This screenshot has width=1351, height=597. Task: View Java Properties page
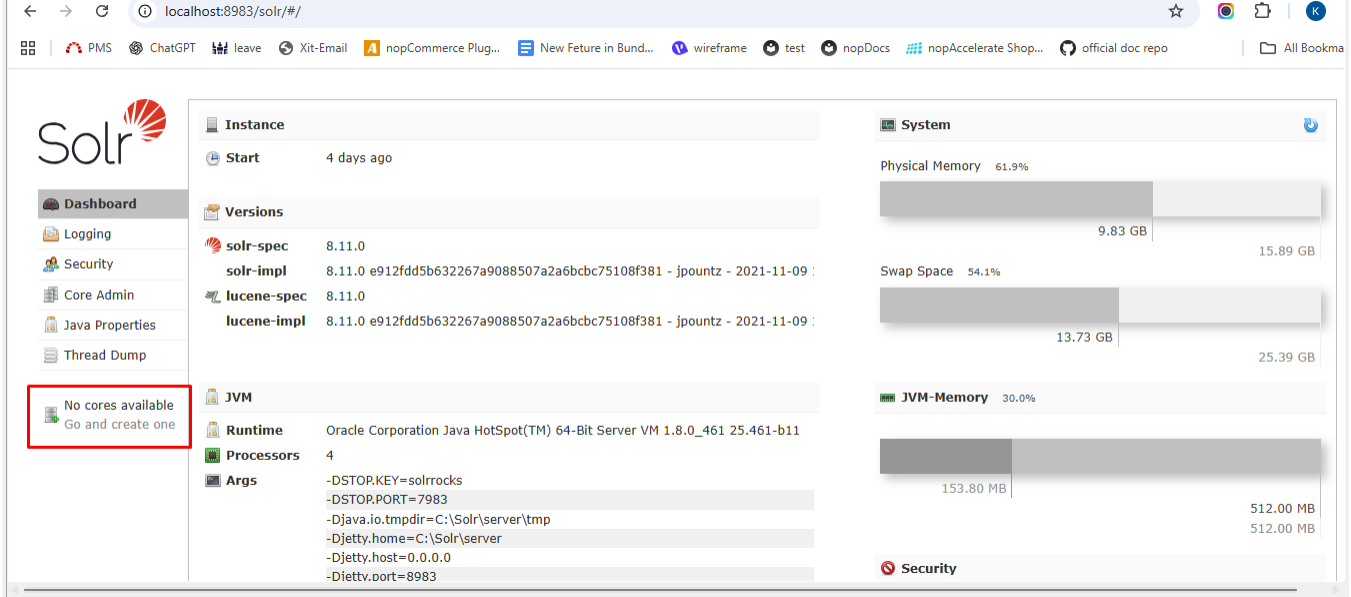109,325
